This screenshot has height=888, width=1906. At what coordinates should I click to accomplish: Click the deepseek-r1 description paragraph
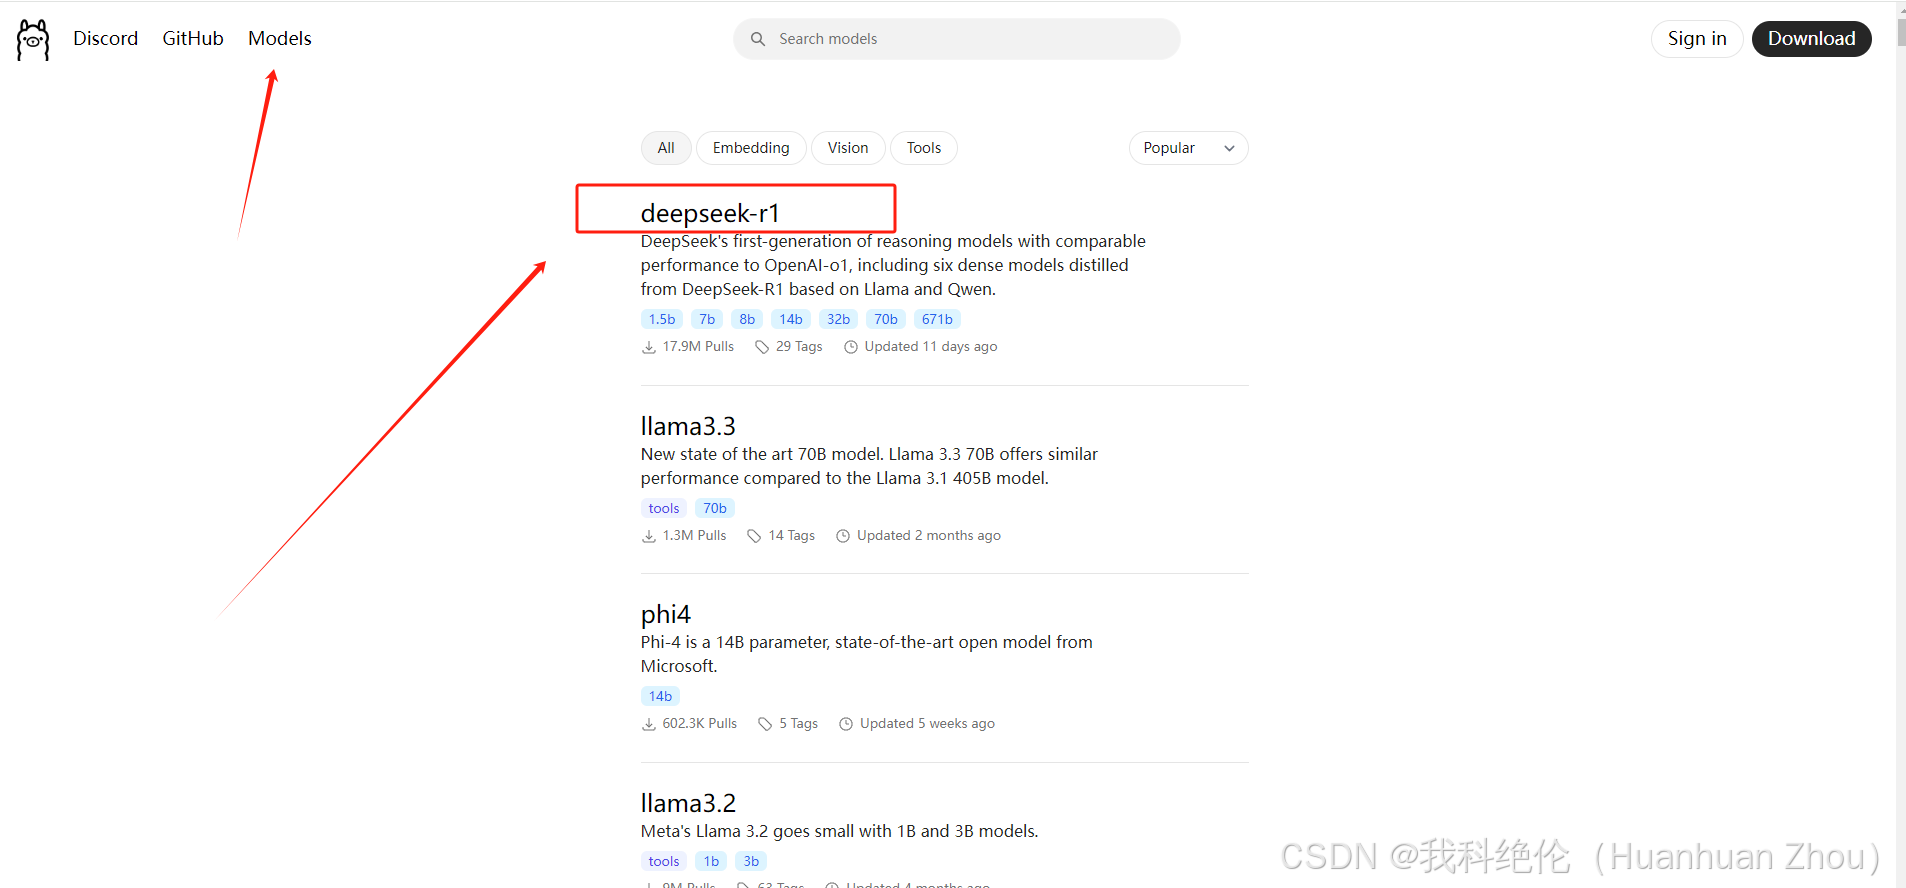point(893,265)
